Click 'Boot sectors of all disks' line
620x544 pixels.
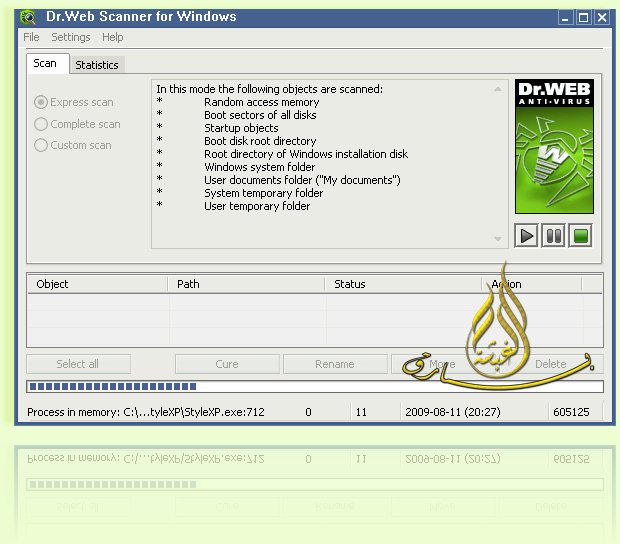[x=260, y=115]
